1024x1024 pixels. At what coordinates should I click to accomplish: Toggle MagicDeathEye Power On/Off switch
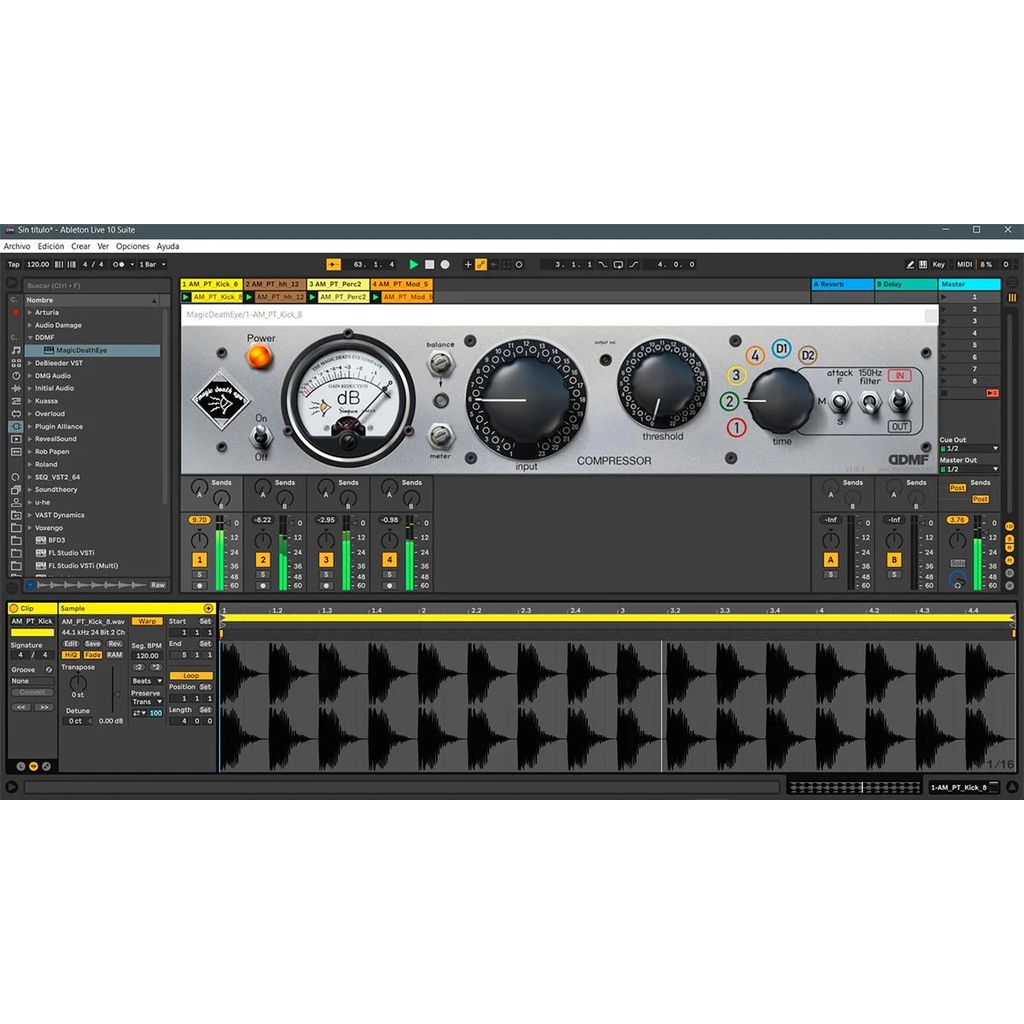[x=261, y=435]
